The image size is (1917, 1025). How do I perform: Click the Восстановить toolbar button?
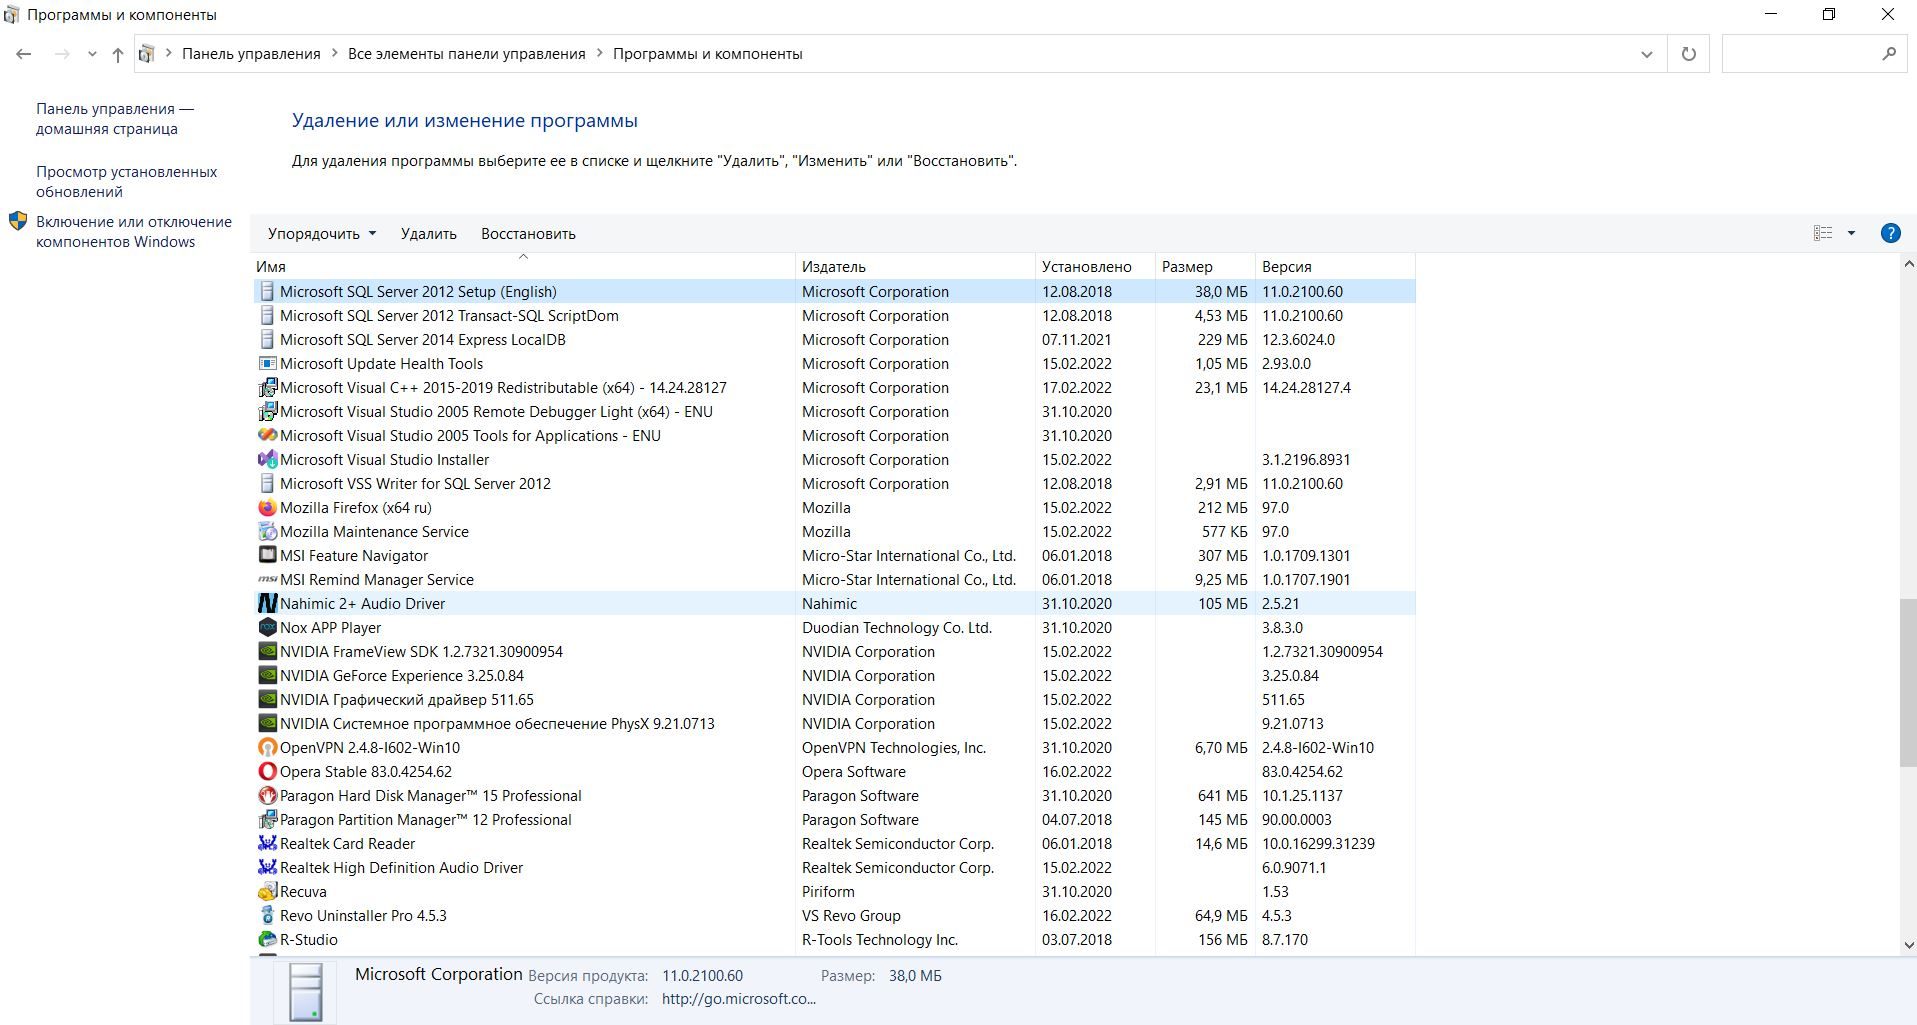[x=528, y=234]
